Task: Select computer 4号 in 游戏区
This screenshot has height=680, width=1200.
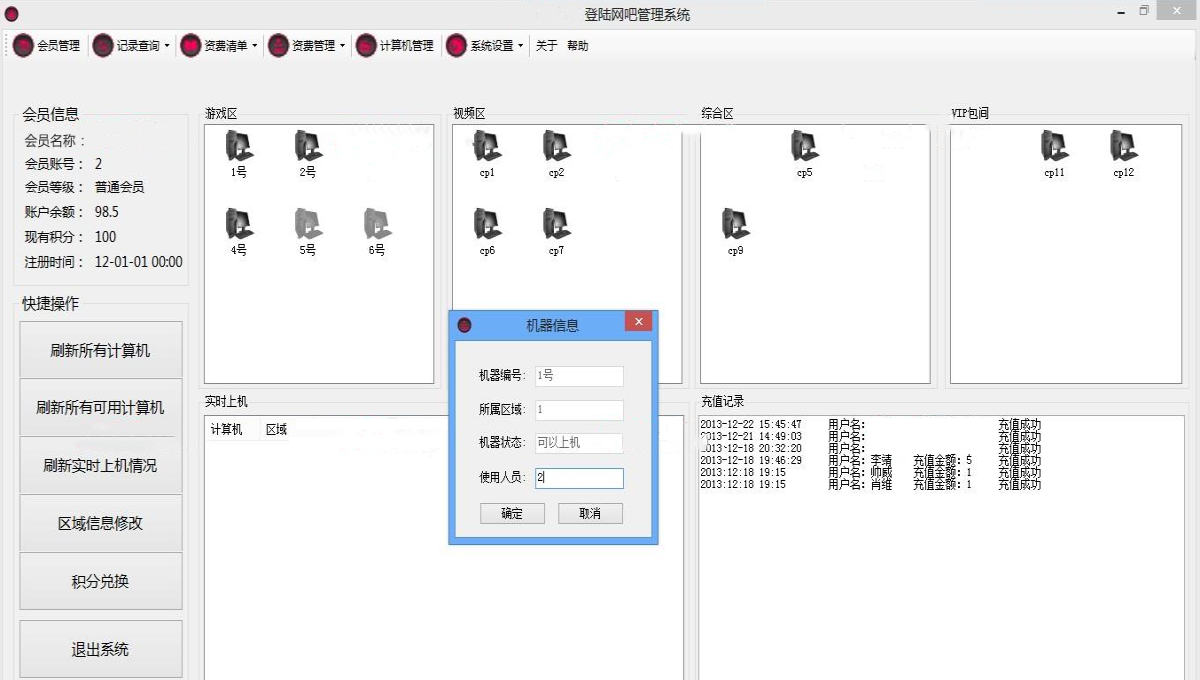Action: click(x=239, y=232)
